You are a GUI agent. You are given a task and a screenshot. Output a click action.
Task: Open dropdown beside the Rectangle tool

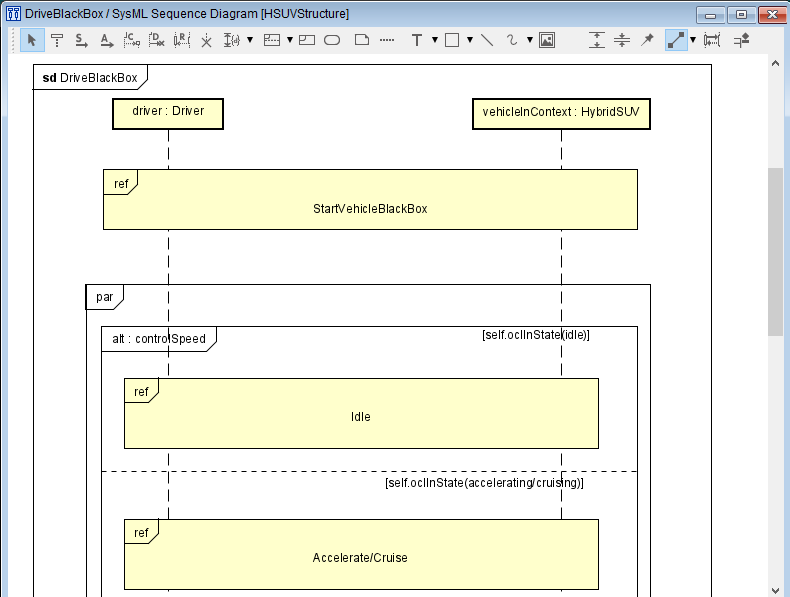[x=470, y=40]
